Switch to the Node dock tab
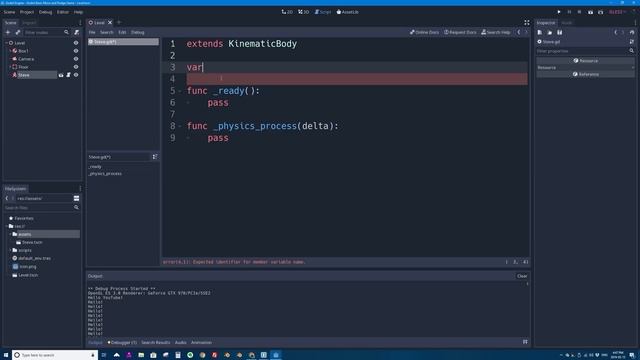Screen dimensions: 640x360 (x=567, y=22)
